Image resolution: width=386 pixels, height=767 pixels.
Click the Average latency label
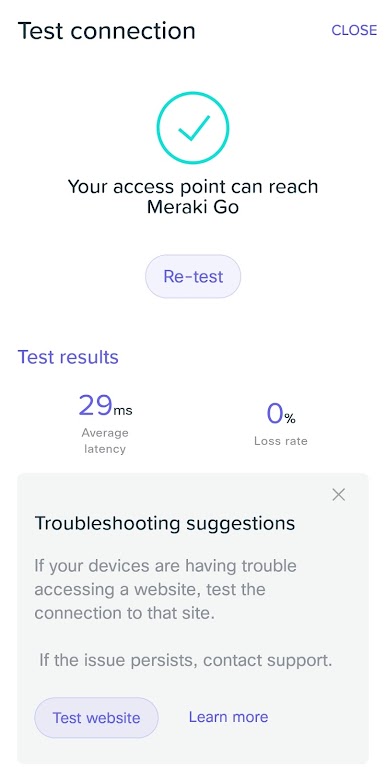coord(105,441)
